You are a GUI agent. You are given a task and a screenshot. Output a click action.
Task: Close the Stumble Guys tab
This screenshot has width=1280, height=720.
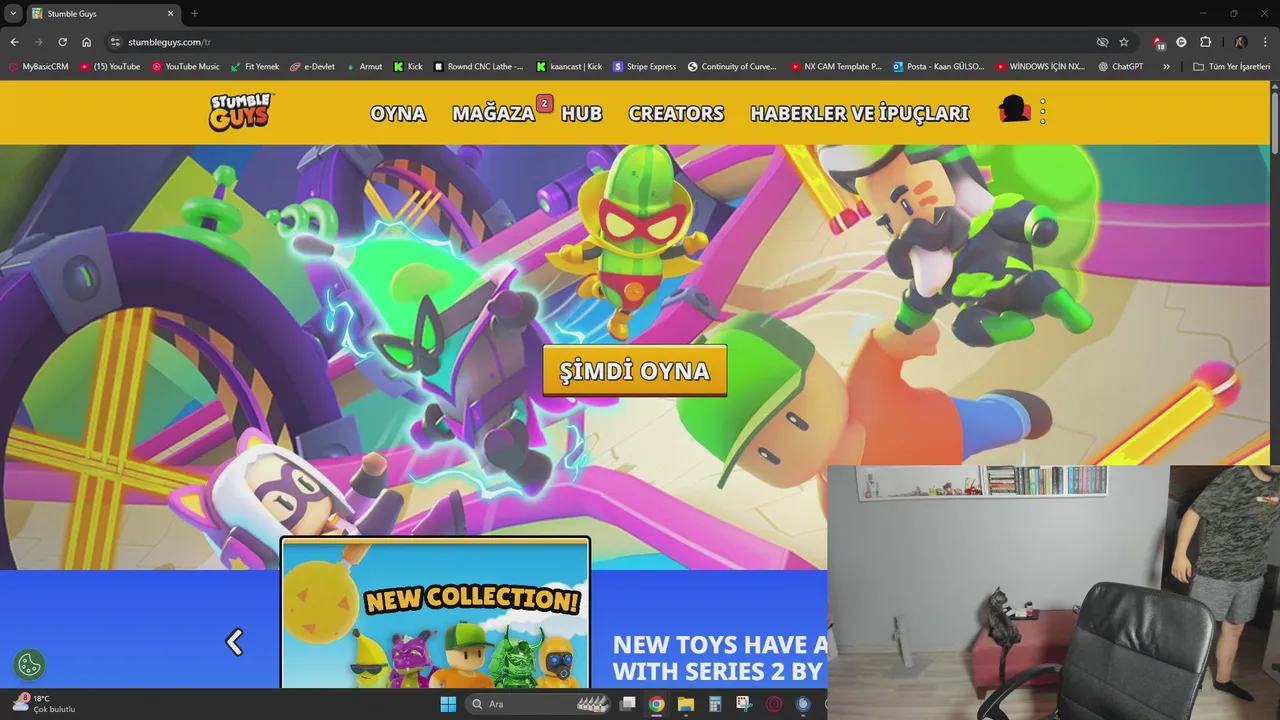170,14
